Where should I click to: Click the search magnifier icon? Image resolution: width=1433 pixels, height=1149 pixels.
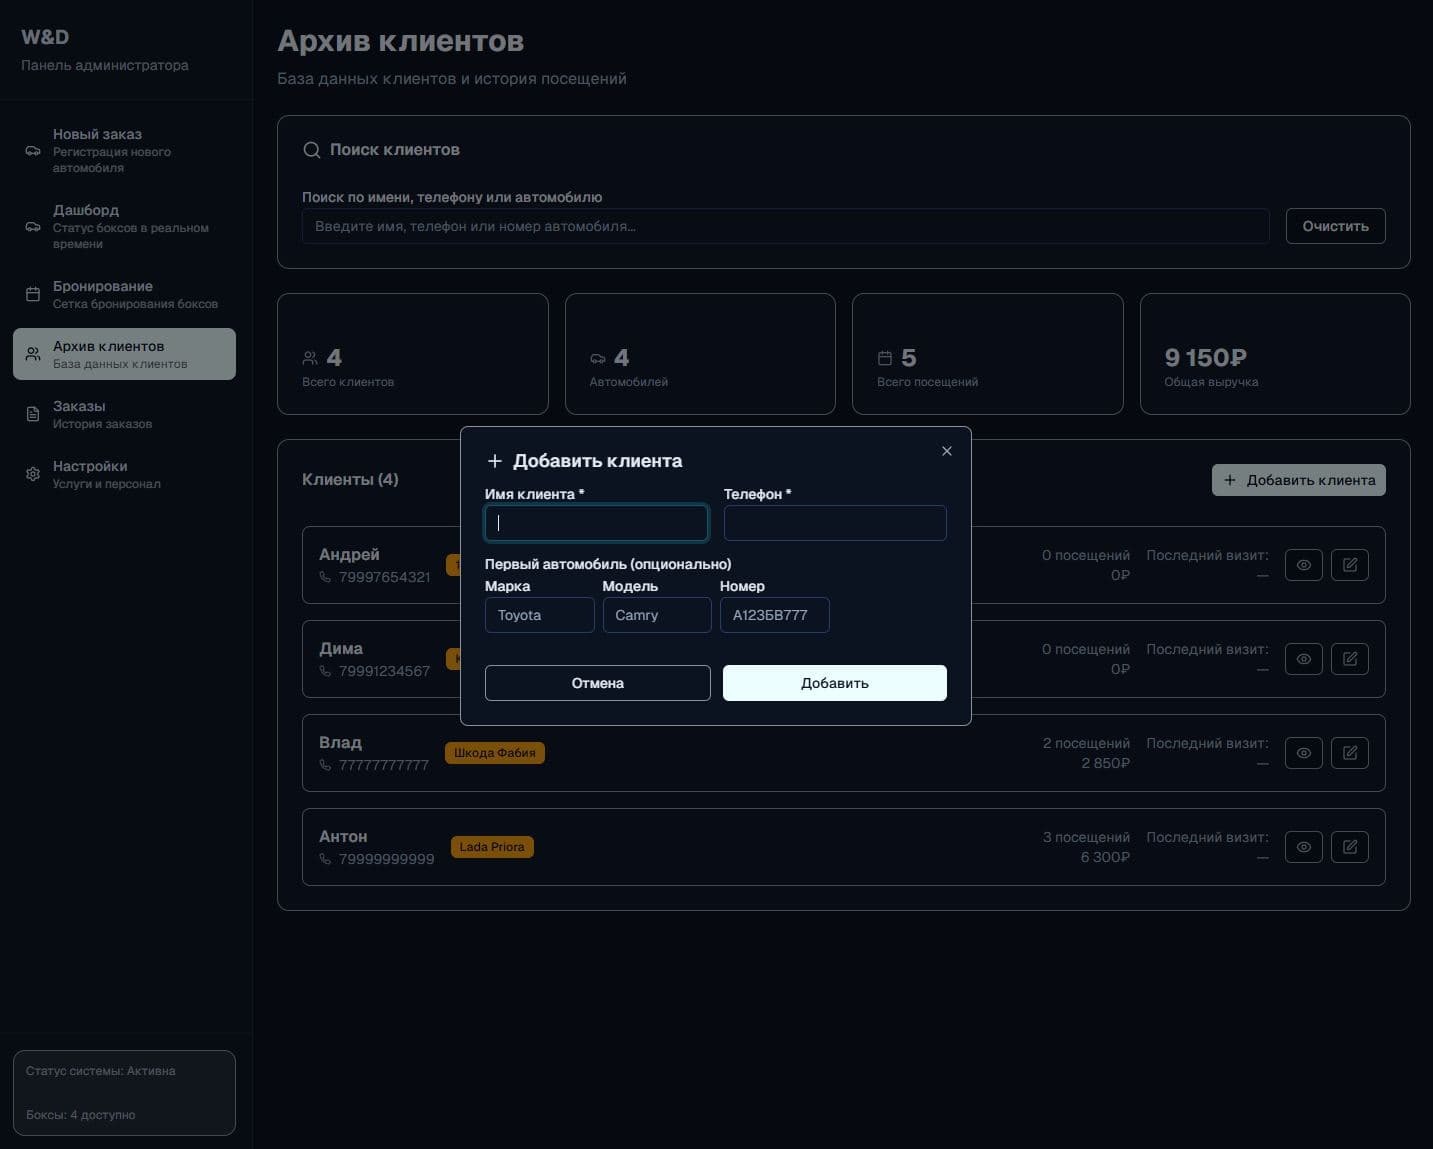[x=311, y=150]
